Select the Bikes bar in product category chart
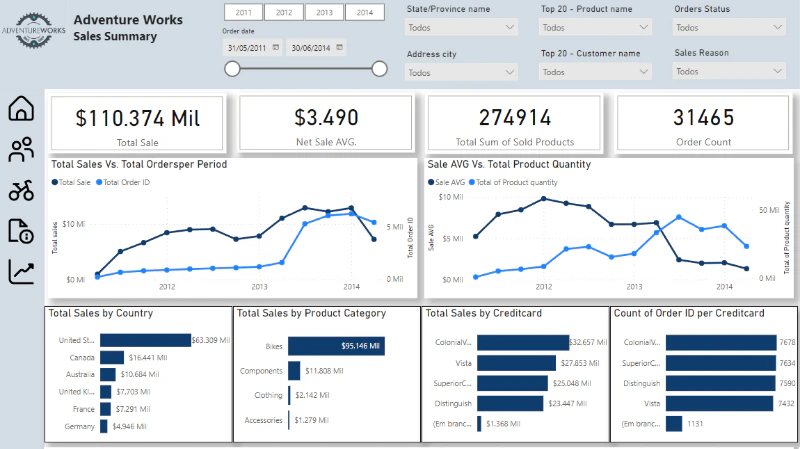This screenshot has height=449, width=800. click(x=336, y=346)
